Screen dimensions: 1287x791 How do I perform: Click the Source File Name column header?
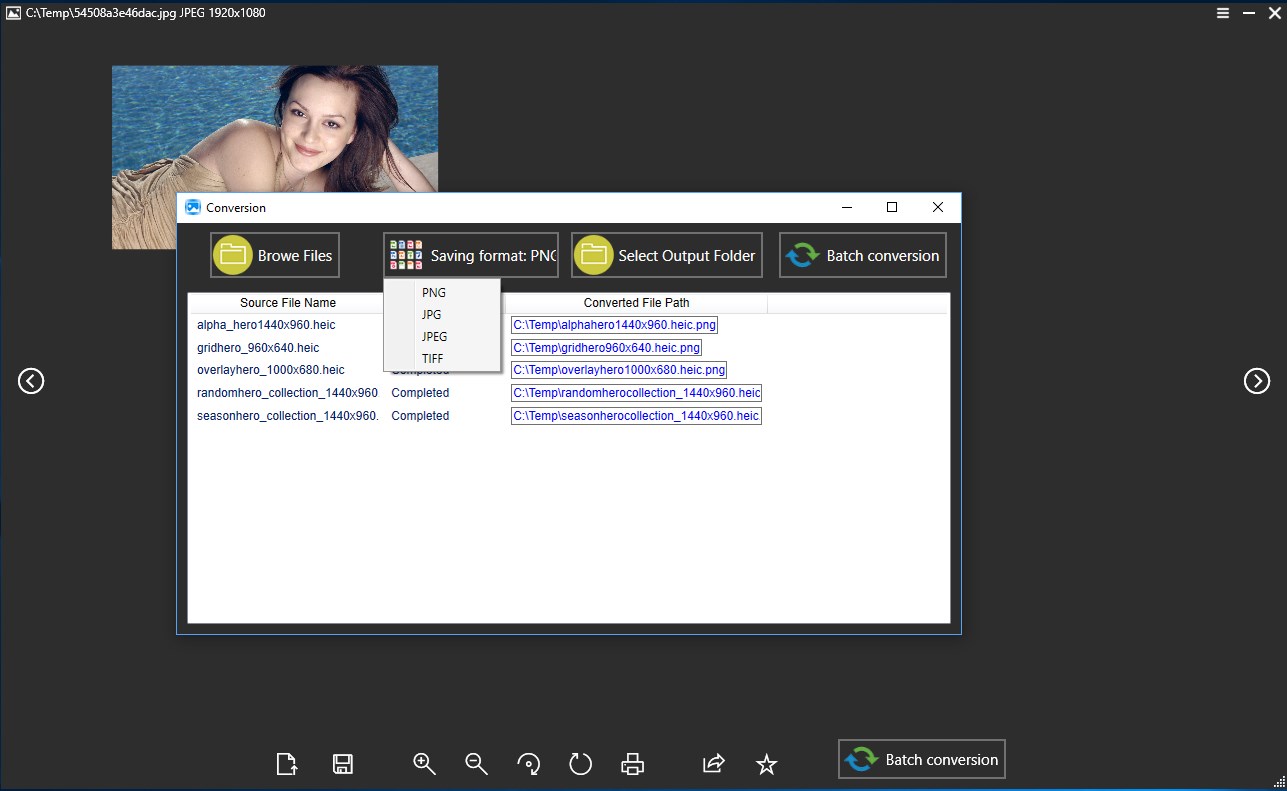[288, 303]
